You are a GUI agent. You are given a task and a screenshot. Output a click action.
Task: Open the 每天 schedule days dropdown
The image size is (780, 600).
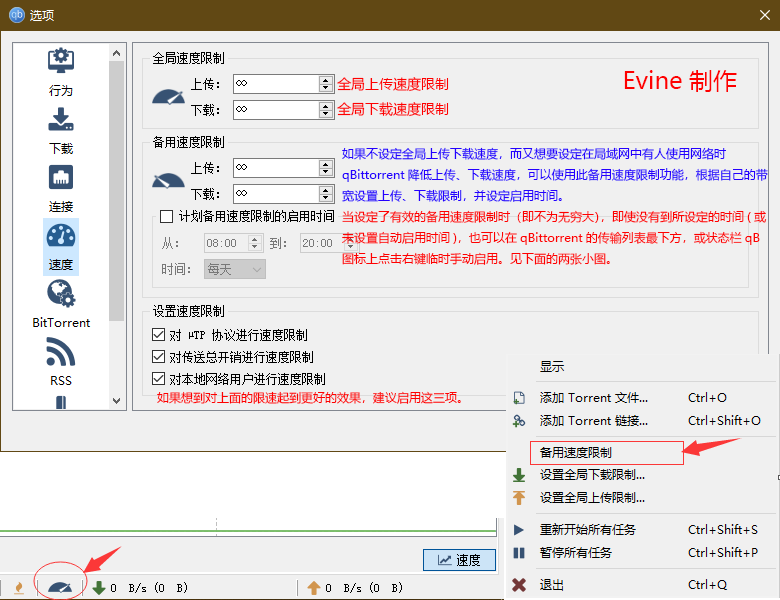pyautogui.click(x=234, y=269)
